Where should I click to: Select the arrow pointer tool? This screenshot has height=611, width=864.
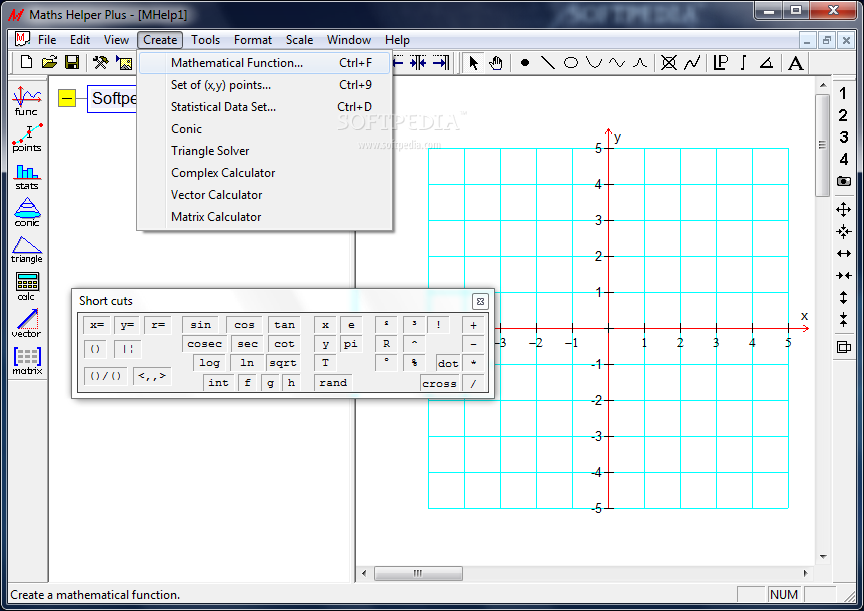coord(473,63)
